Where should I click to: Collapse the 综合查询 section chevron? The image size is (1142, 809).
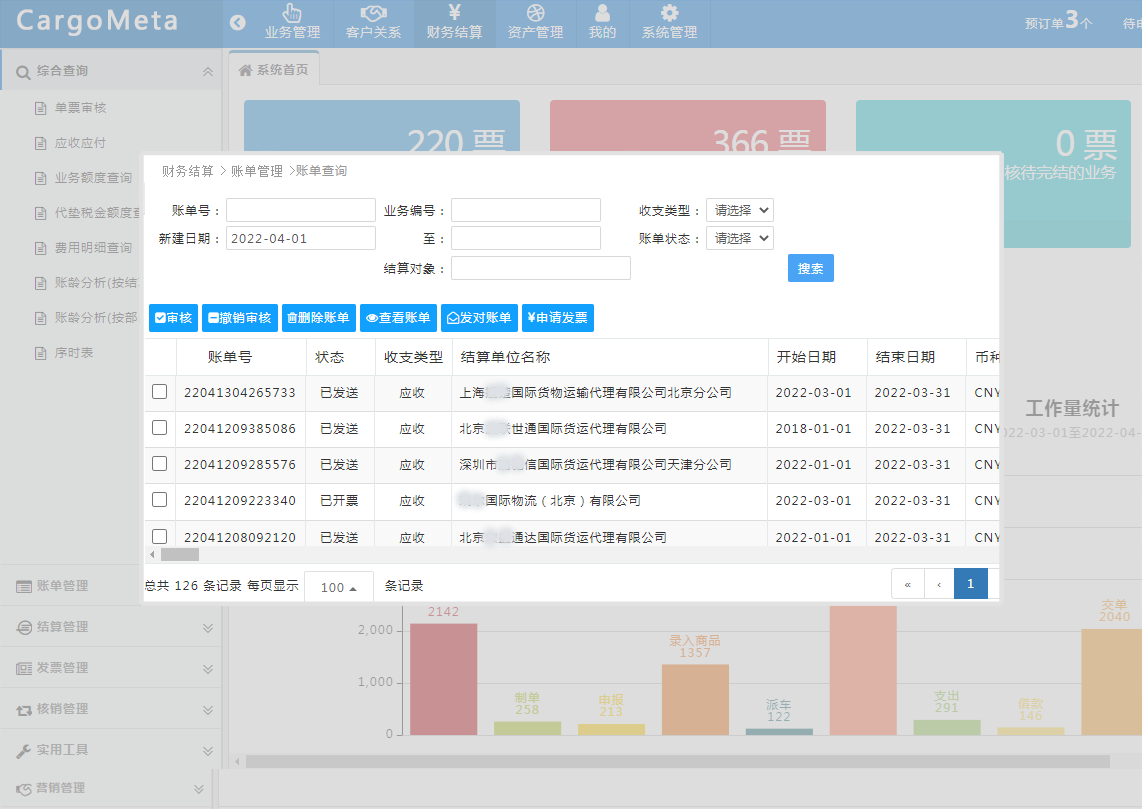click(208, 71)
